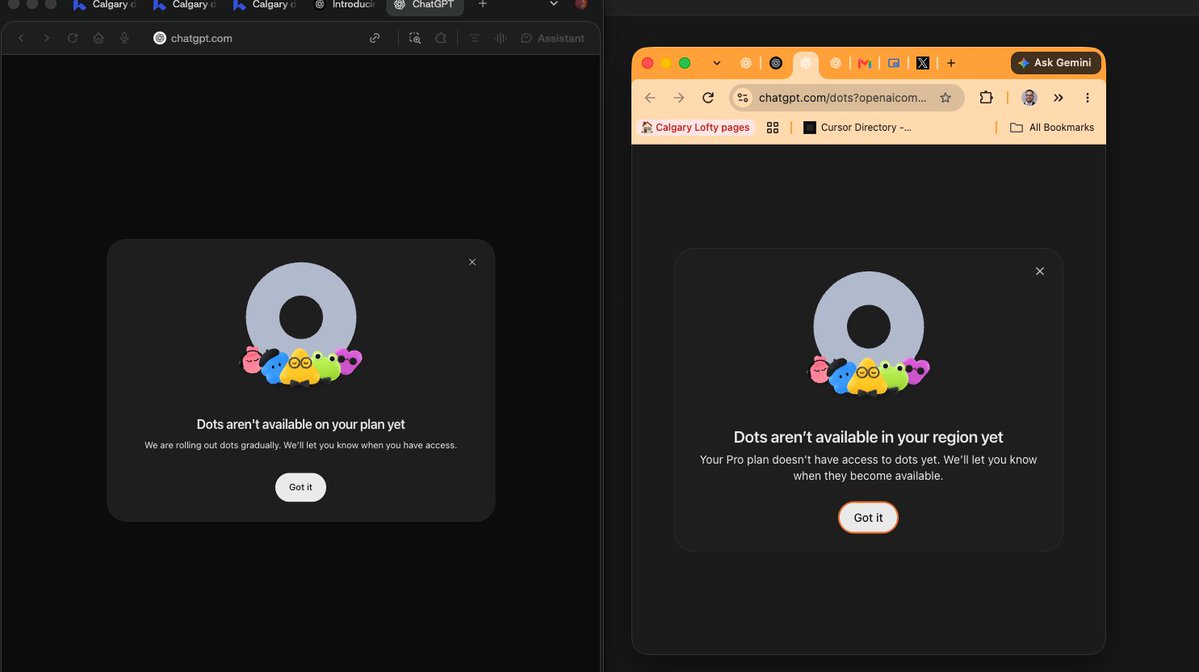
Task: Go forward in the Chrome window
Action: click(679, 98)
